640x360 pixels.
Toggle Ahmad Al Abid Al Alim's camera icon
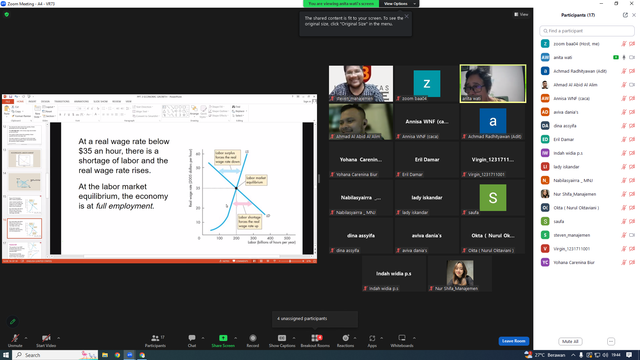[x=632, y=85]
